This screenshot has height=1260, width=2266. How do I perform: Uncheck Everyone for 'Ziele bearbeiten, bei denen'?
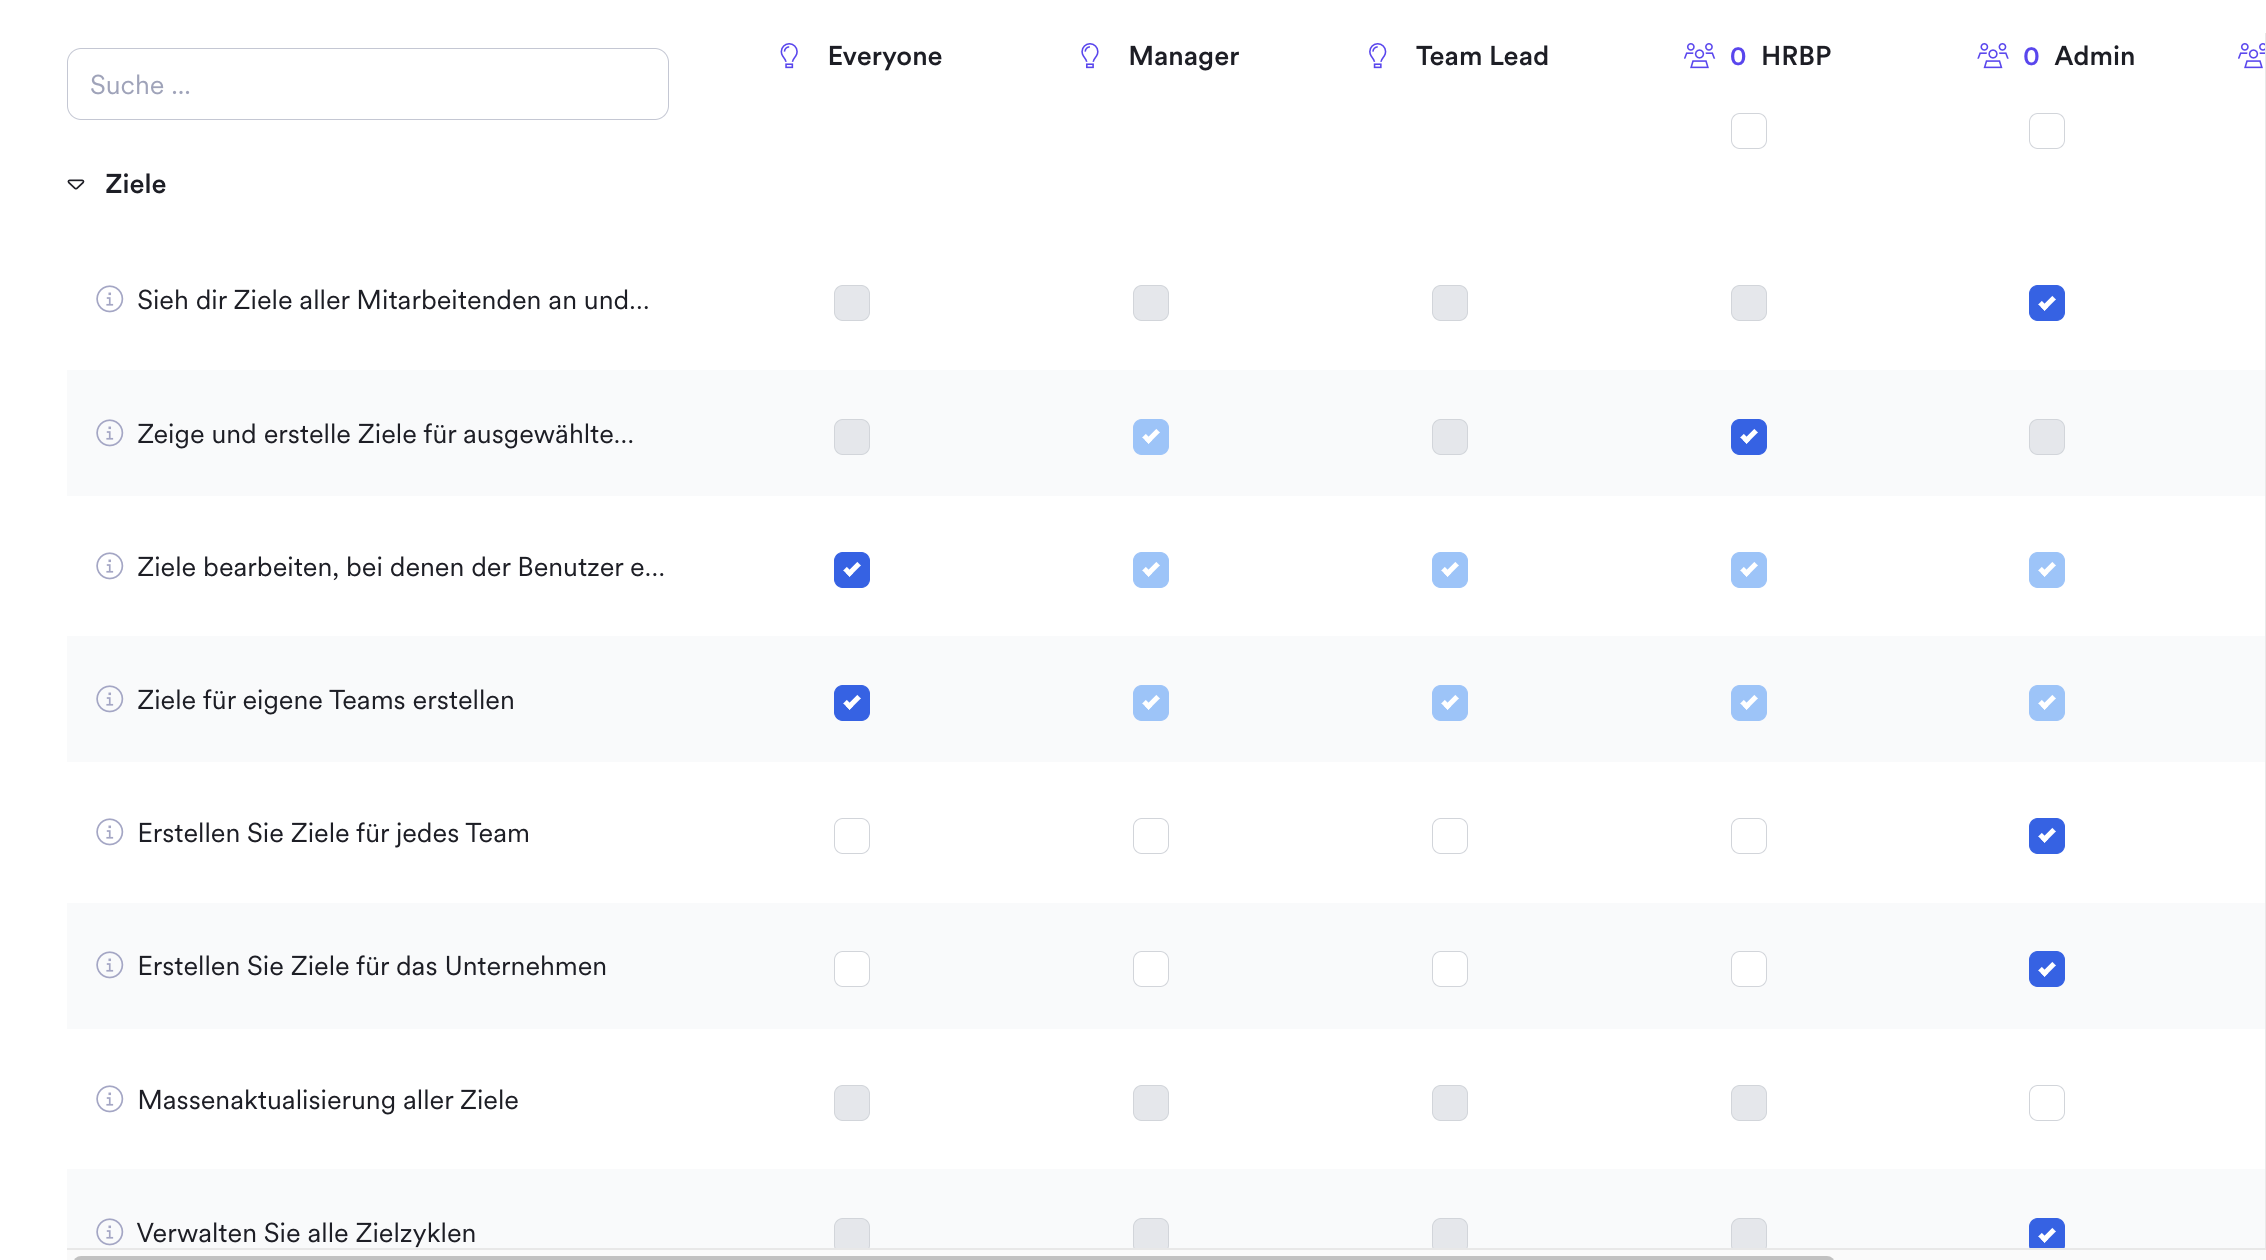tap(852, 570)
